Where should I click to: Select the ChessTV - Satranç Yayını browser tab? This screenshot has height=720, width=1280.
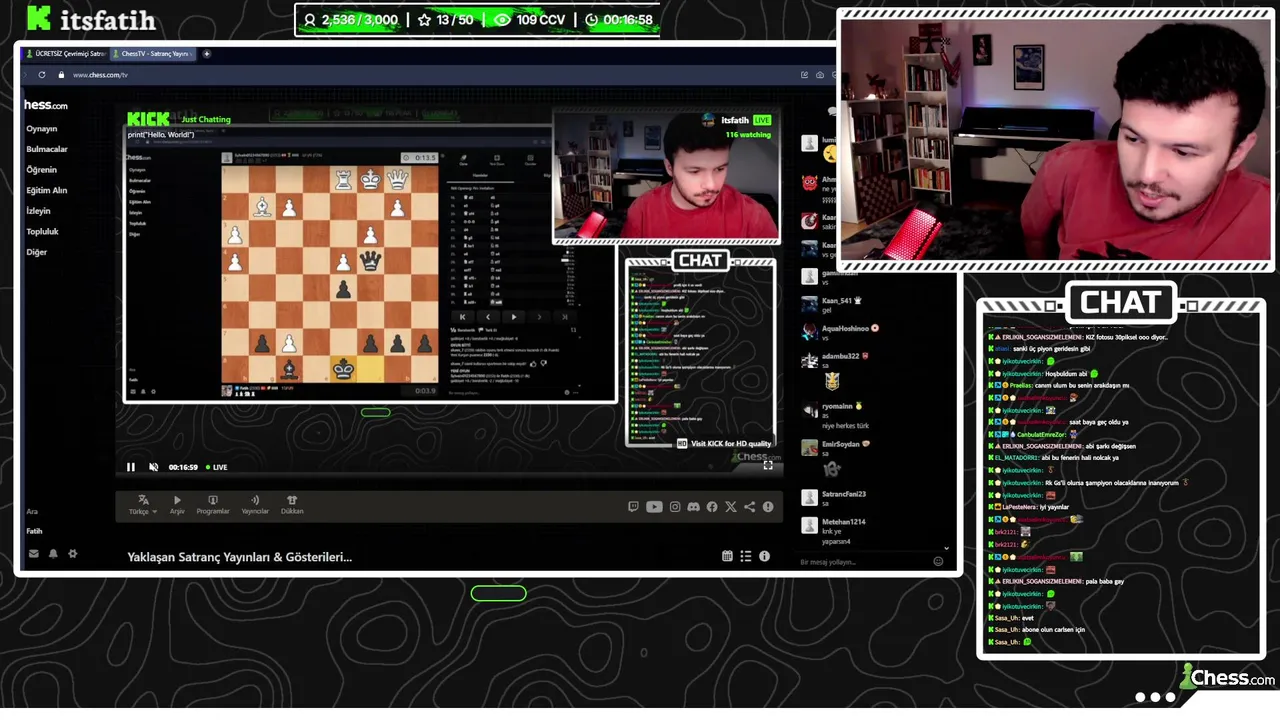click(153, 53)
